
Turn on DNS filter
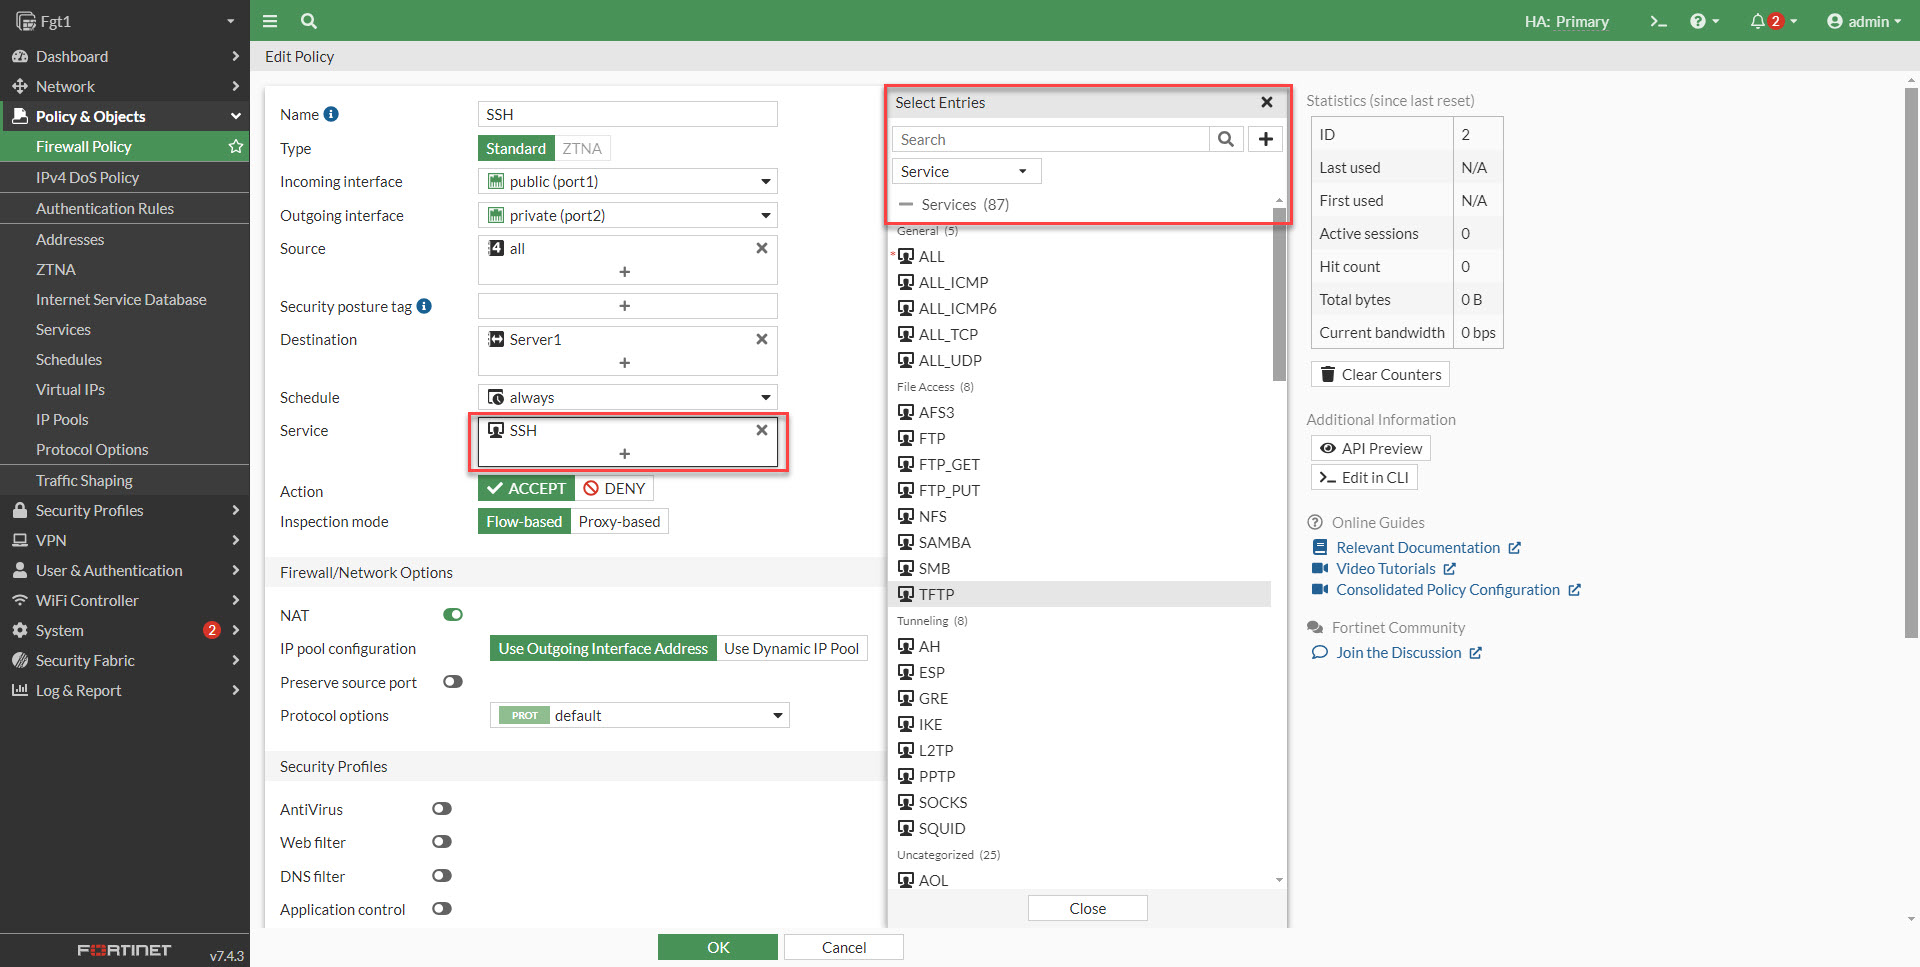(442, 876)
